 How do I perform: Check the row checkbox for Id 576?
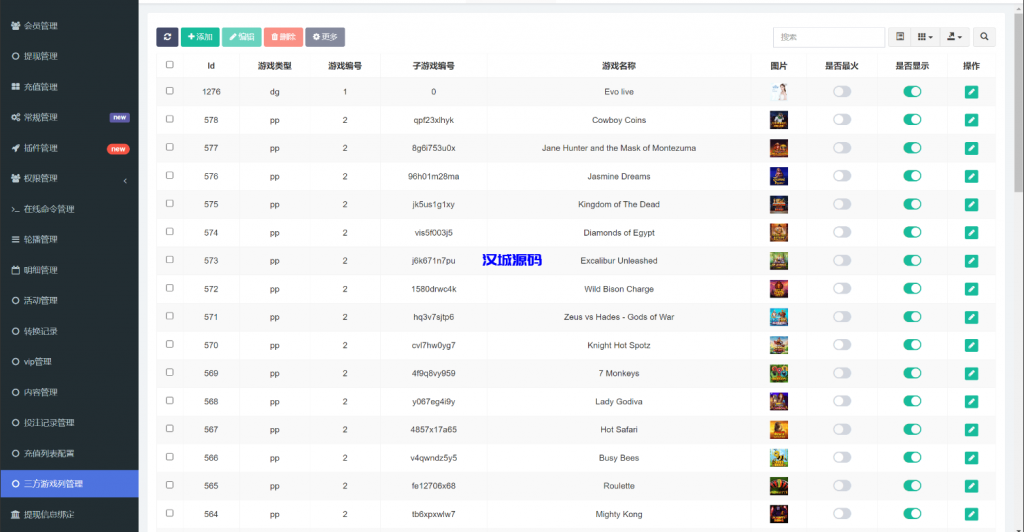pos(170,176)
